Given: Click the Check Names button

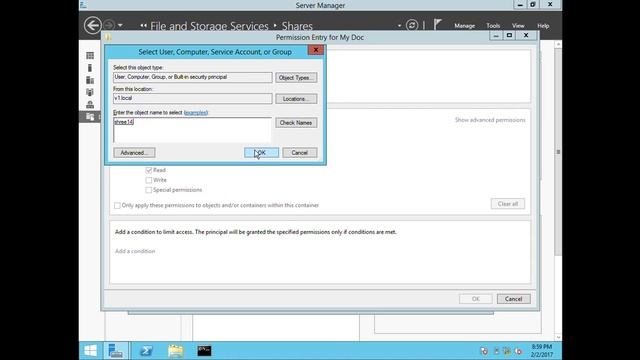Looking at the screenshot, I should coord(296,122).
